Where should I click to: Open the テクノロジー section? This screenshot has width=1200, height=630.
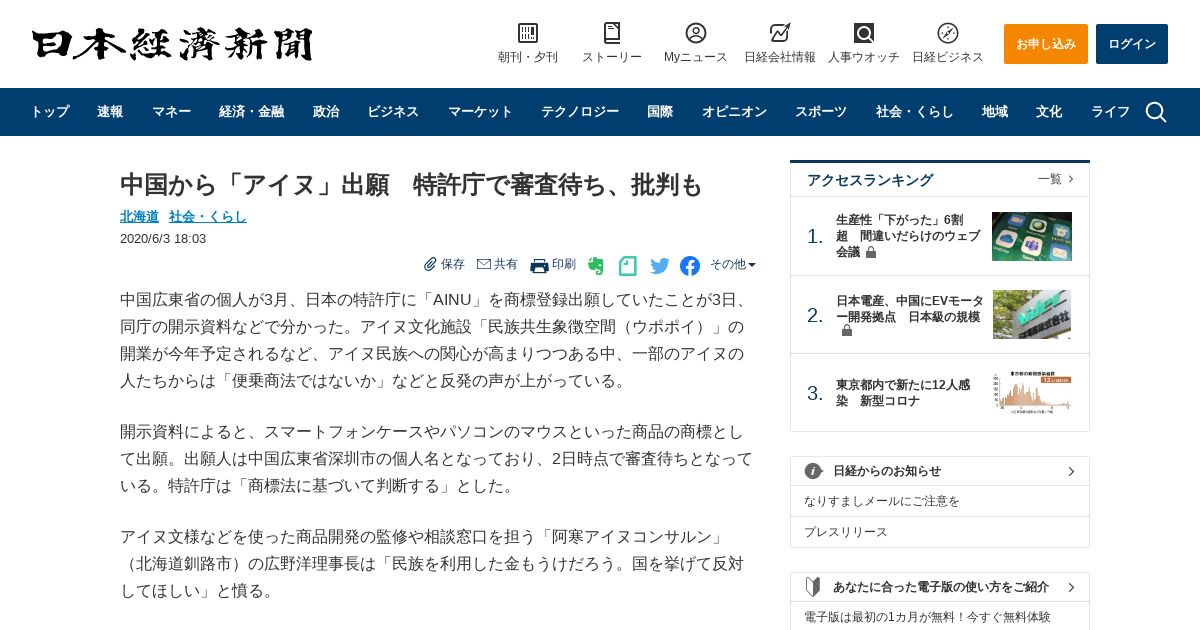580,112
